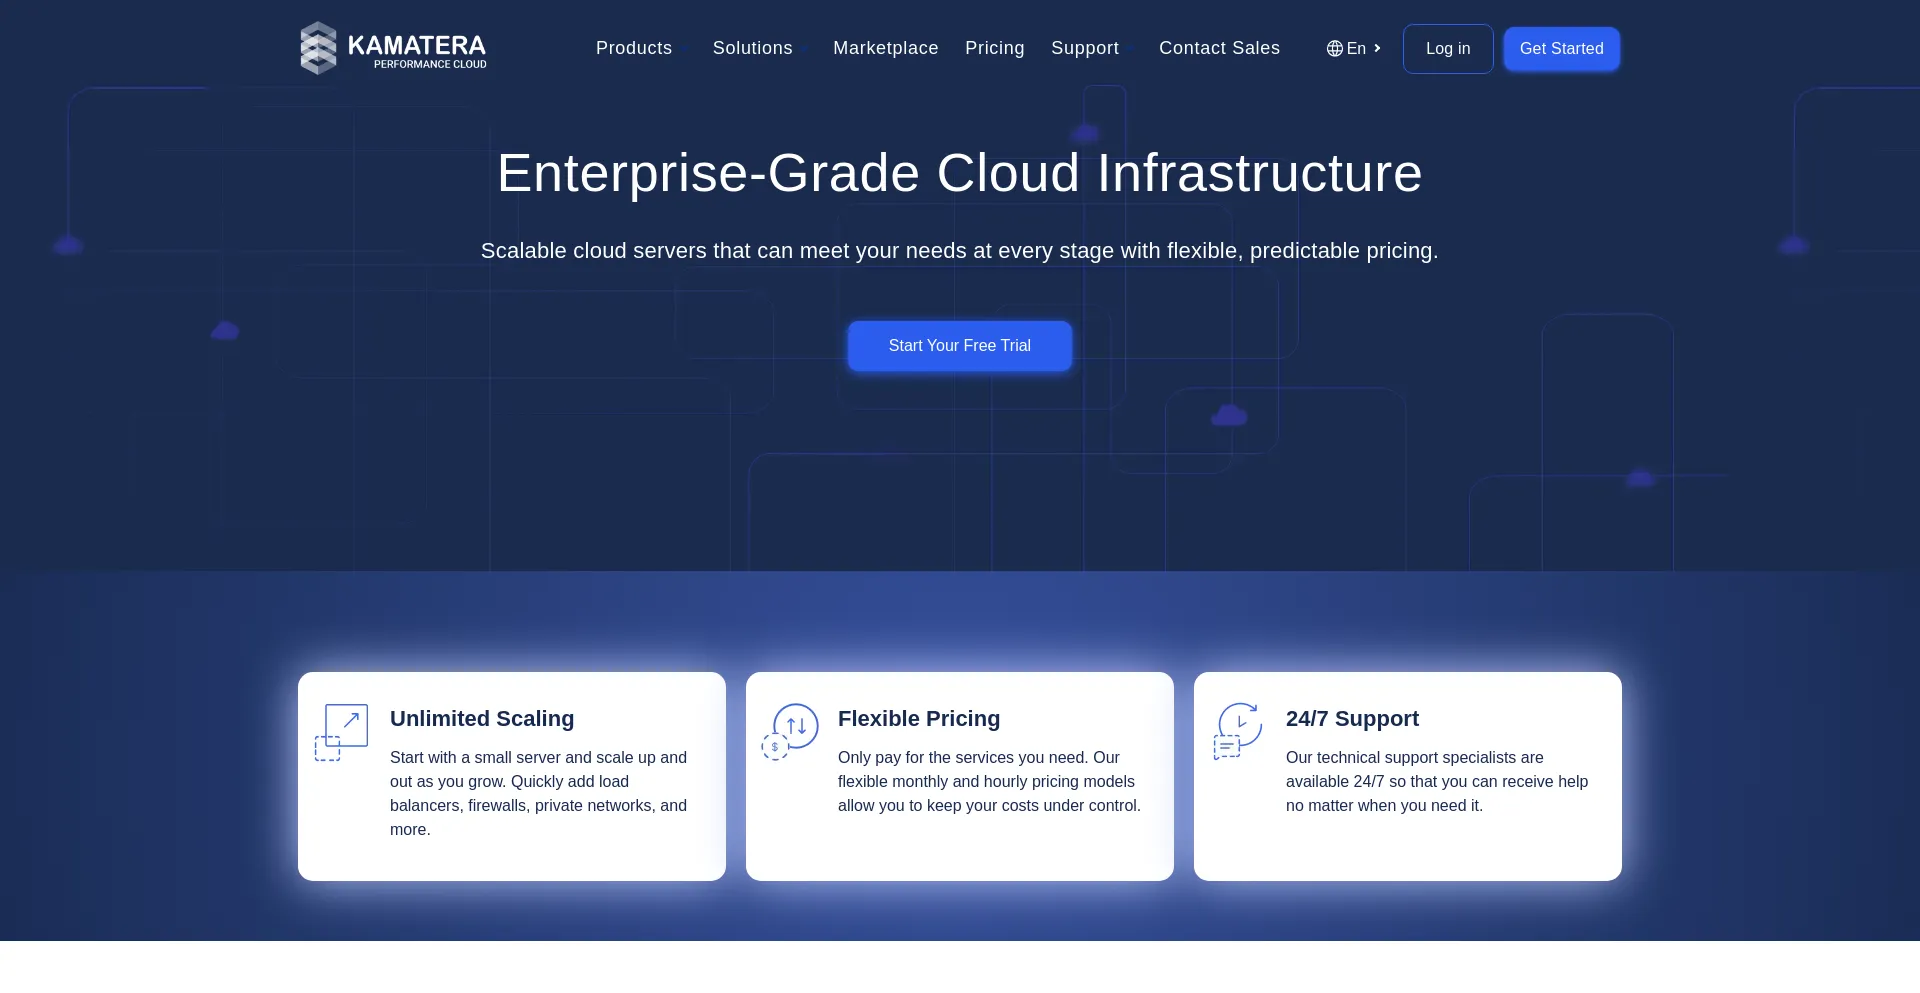
Task: Select Contact Sales in the navigation
Action: click(x=1219, y=48)
